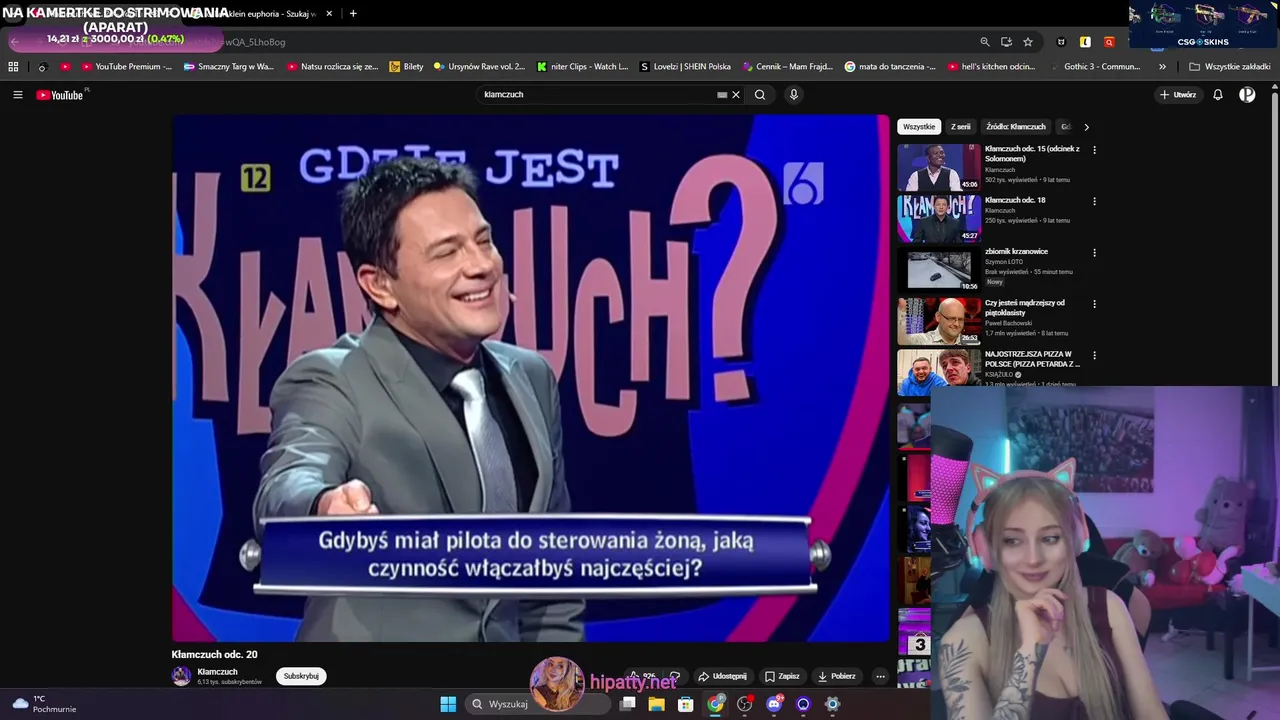Viewport: 1280px width, 720px height.
Task: Open the Lovelzi SHEIN Polska bookmark
Action: [685, 67]
